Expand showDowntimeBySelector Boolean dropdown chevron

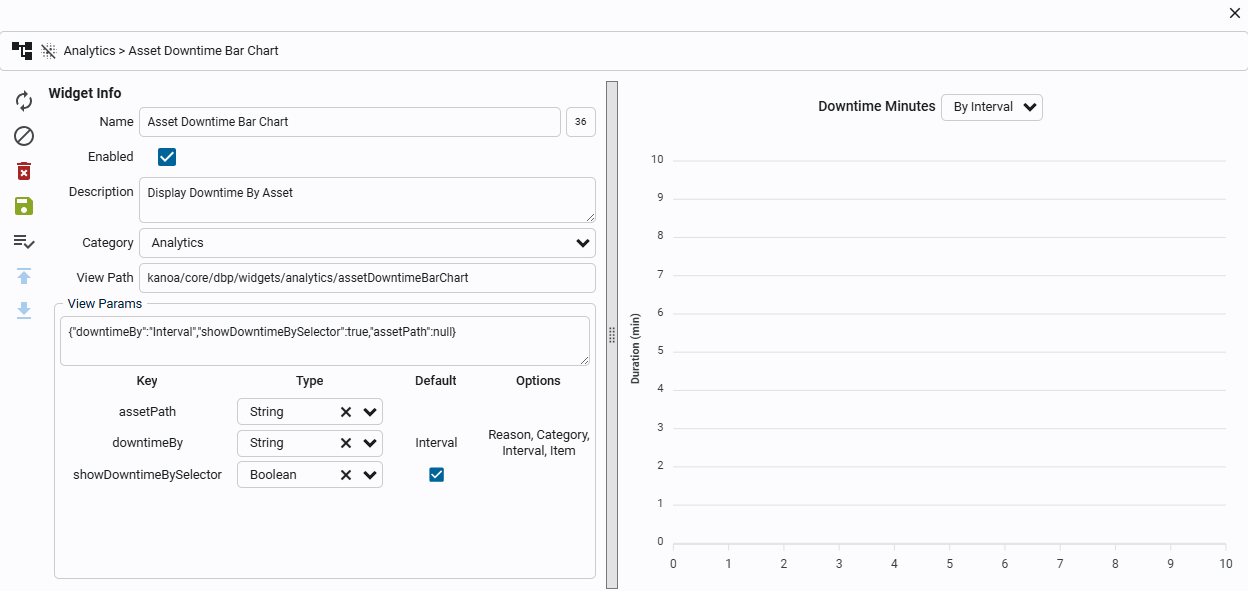(370, 475)
